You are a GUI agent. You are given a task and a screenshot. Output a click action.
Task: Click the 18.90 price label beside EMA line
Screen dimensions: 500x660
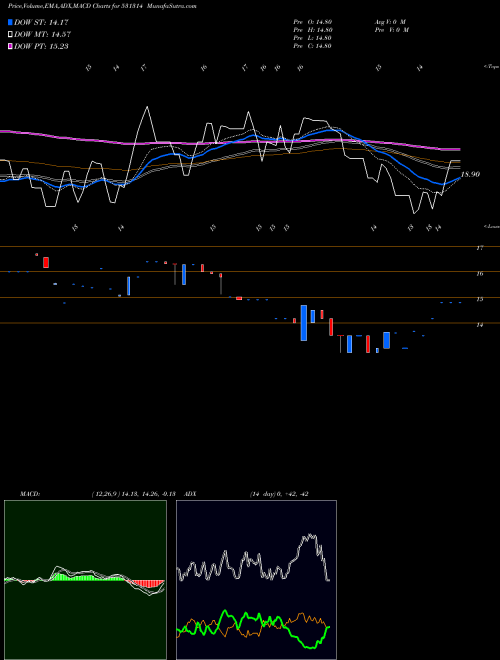pos(470,174)
